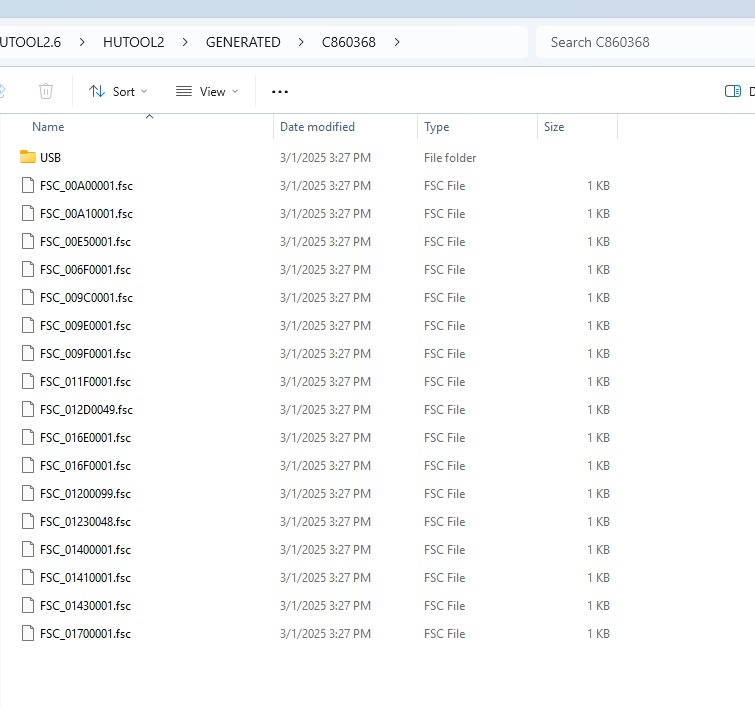This screenshot has width=755, height=708.
Task: Select the file icon of FSC_016F0001.fsc
Action: coord(28,465)
